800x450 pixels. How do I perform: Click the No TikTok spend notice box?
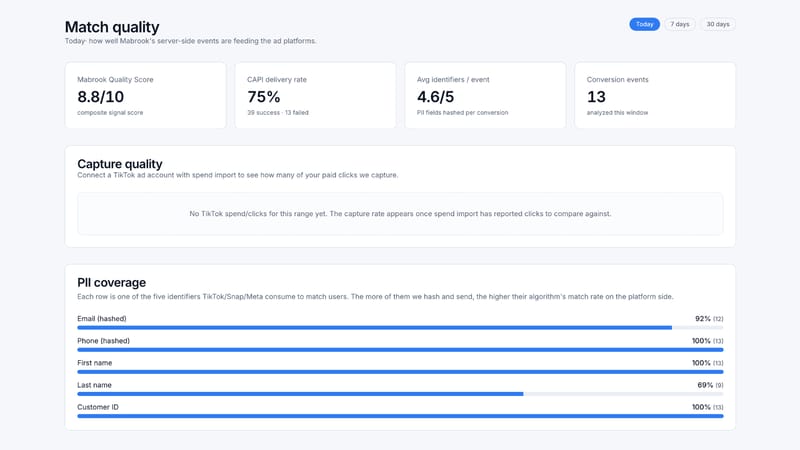pyautogui.click(x=400, y=214)
